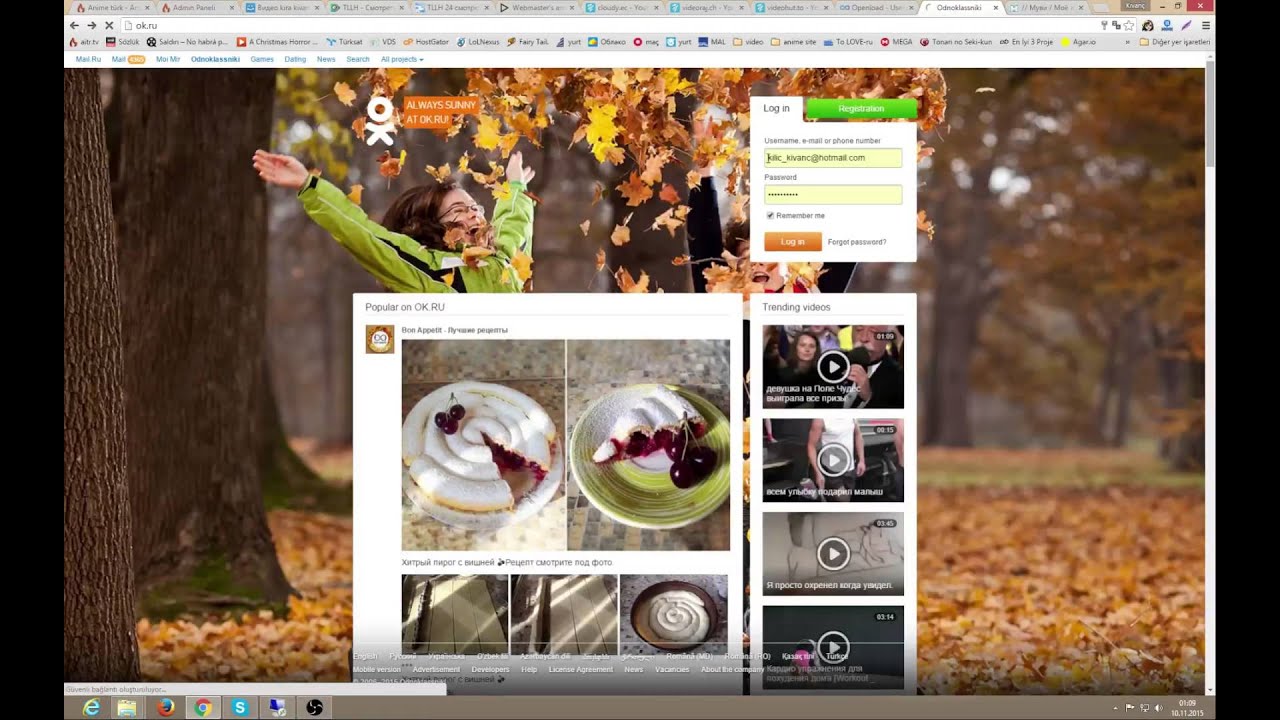
Task: Open Dating in the top navigation
Action: click(x=295, y=59)
